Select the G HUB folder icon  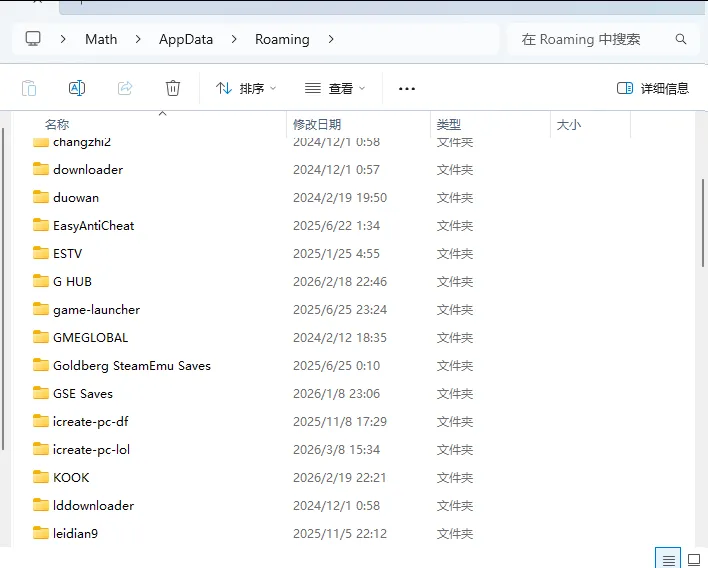41,281
